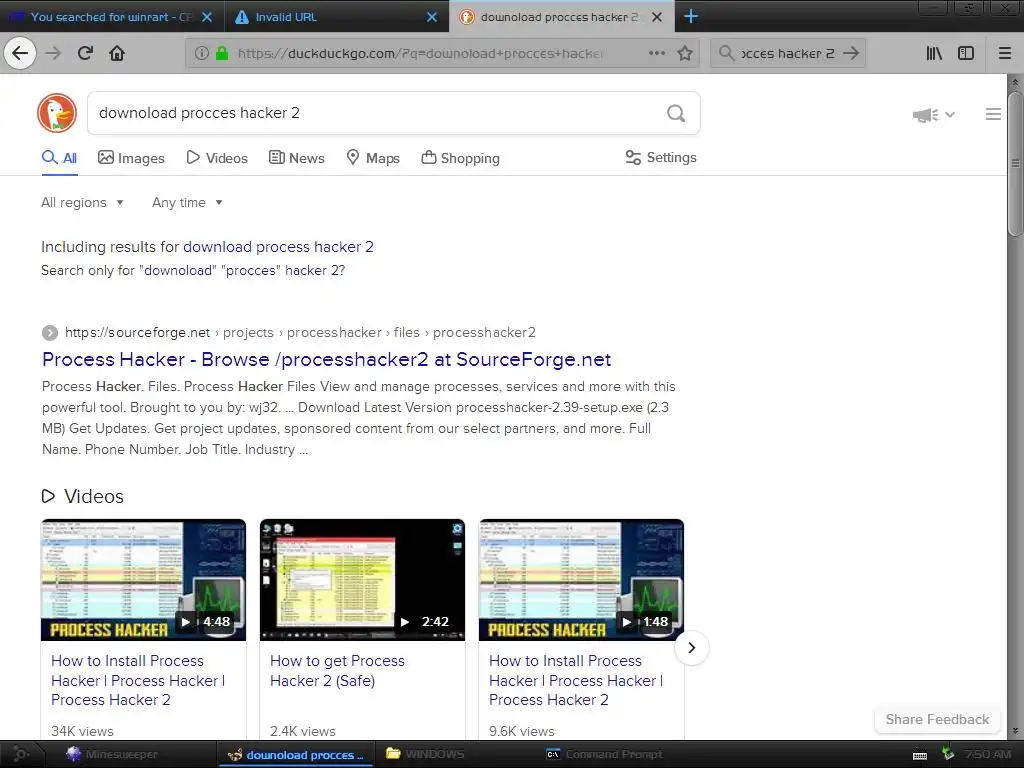Image resolution: width=1024 pixels, height=768 pixels.
Task: Open page actions three-dot menu
Action: click(x=657, y=53)
